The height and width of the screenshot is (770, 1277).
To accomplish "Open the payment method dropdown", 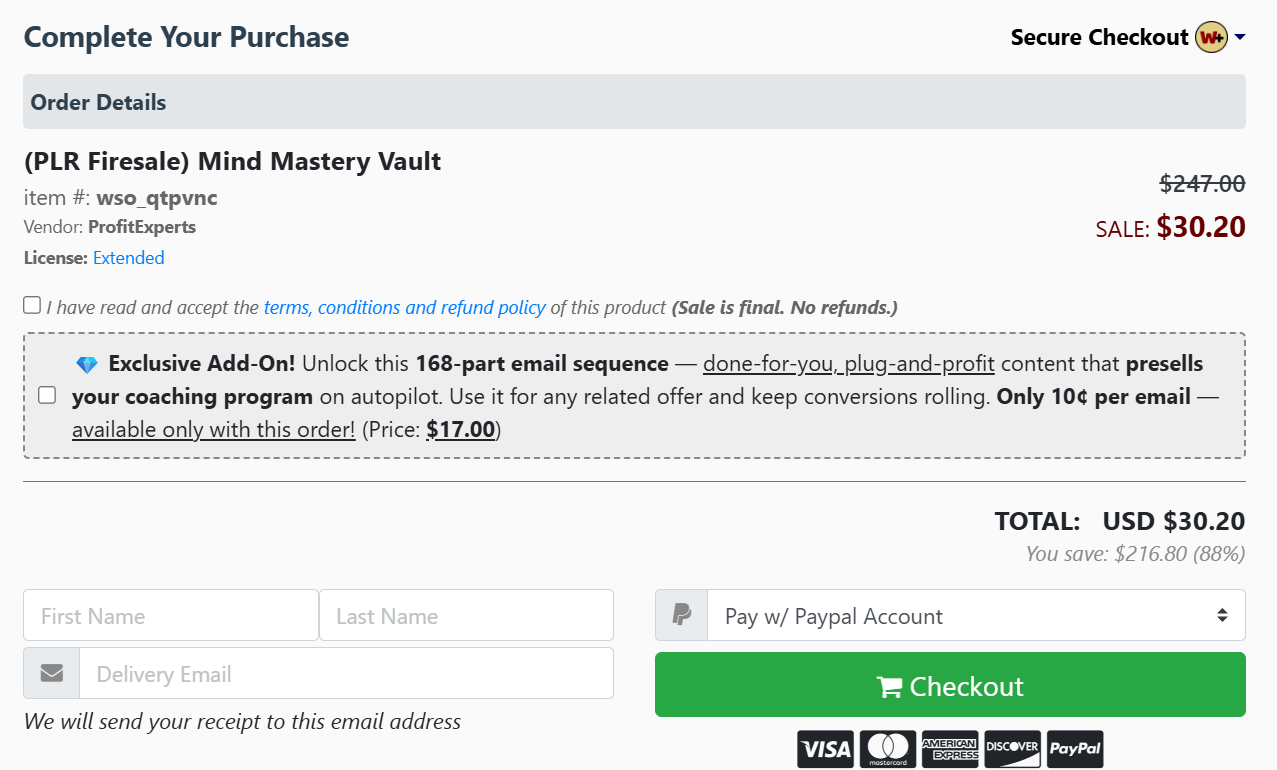I will pyautogui.click(x=975, y=614).
